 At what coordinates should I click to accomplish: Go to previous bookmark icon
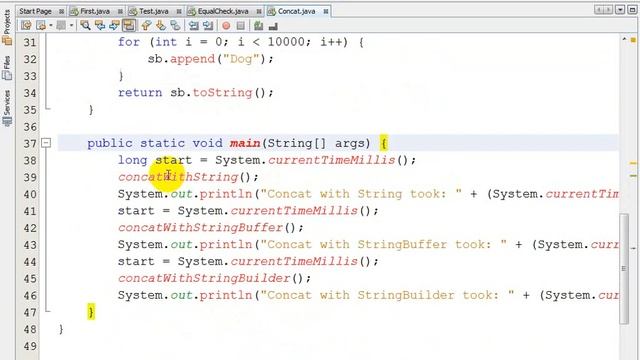[146, 26]
